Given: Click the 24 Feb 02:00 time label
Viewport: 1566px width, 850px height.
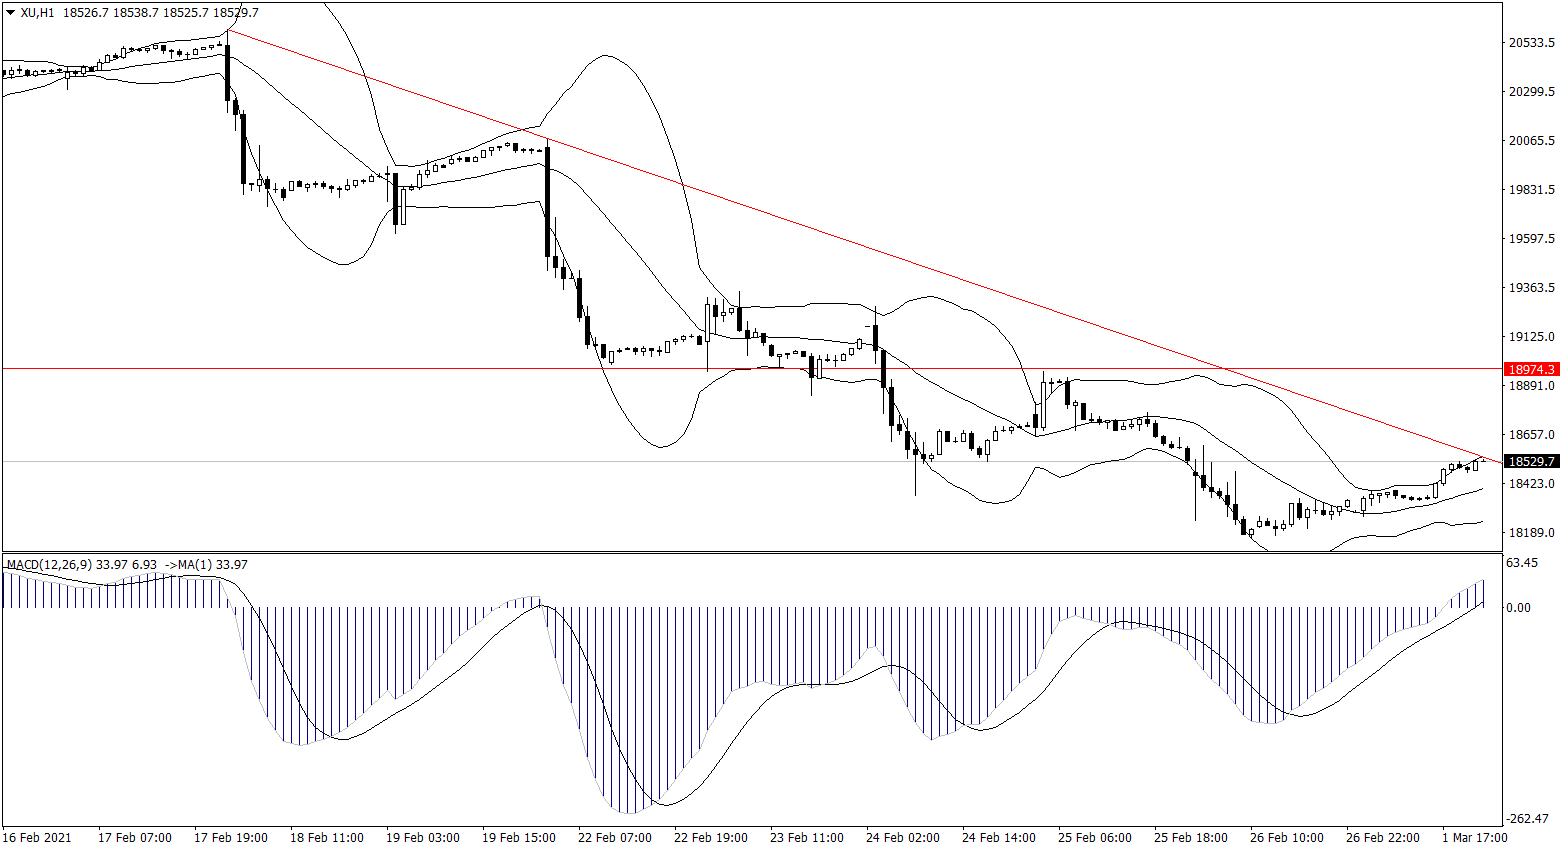Looking at the screenshot, I should 903,838.
